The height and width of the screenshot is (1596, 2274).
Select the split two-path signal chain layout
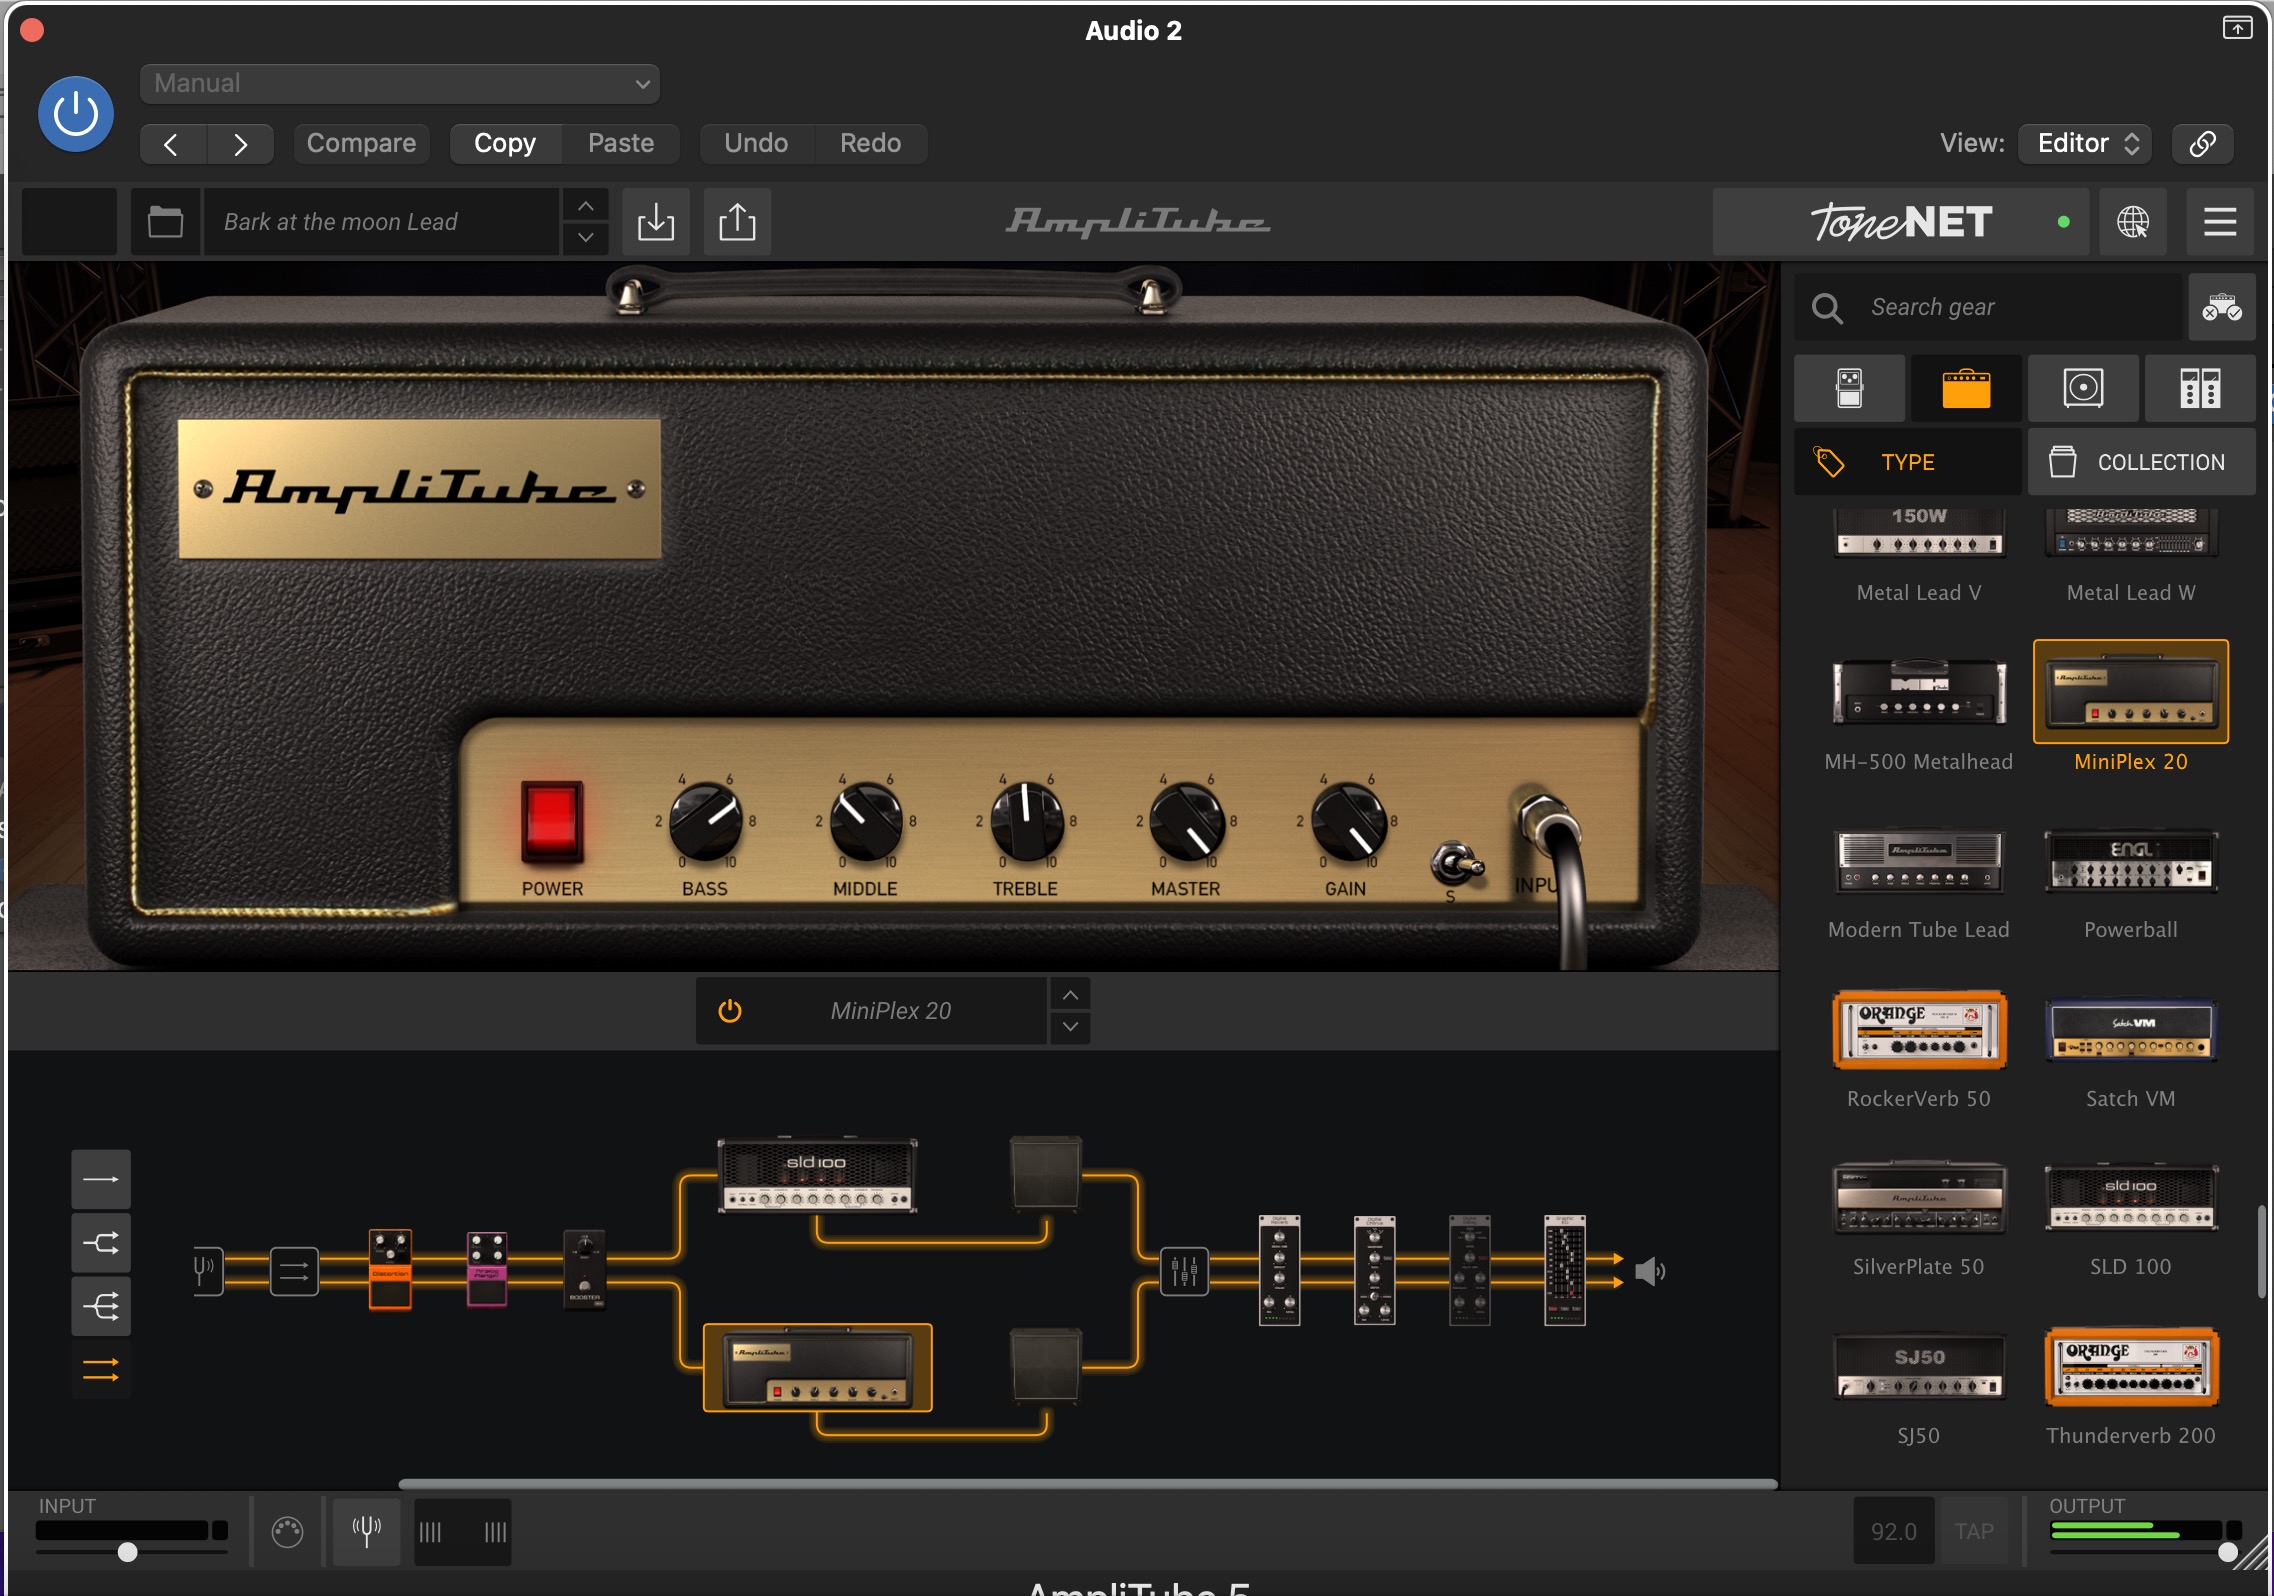(101, 1243)
